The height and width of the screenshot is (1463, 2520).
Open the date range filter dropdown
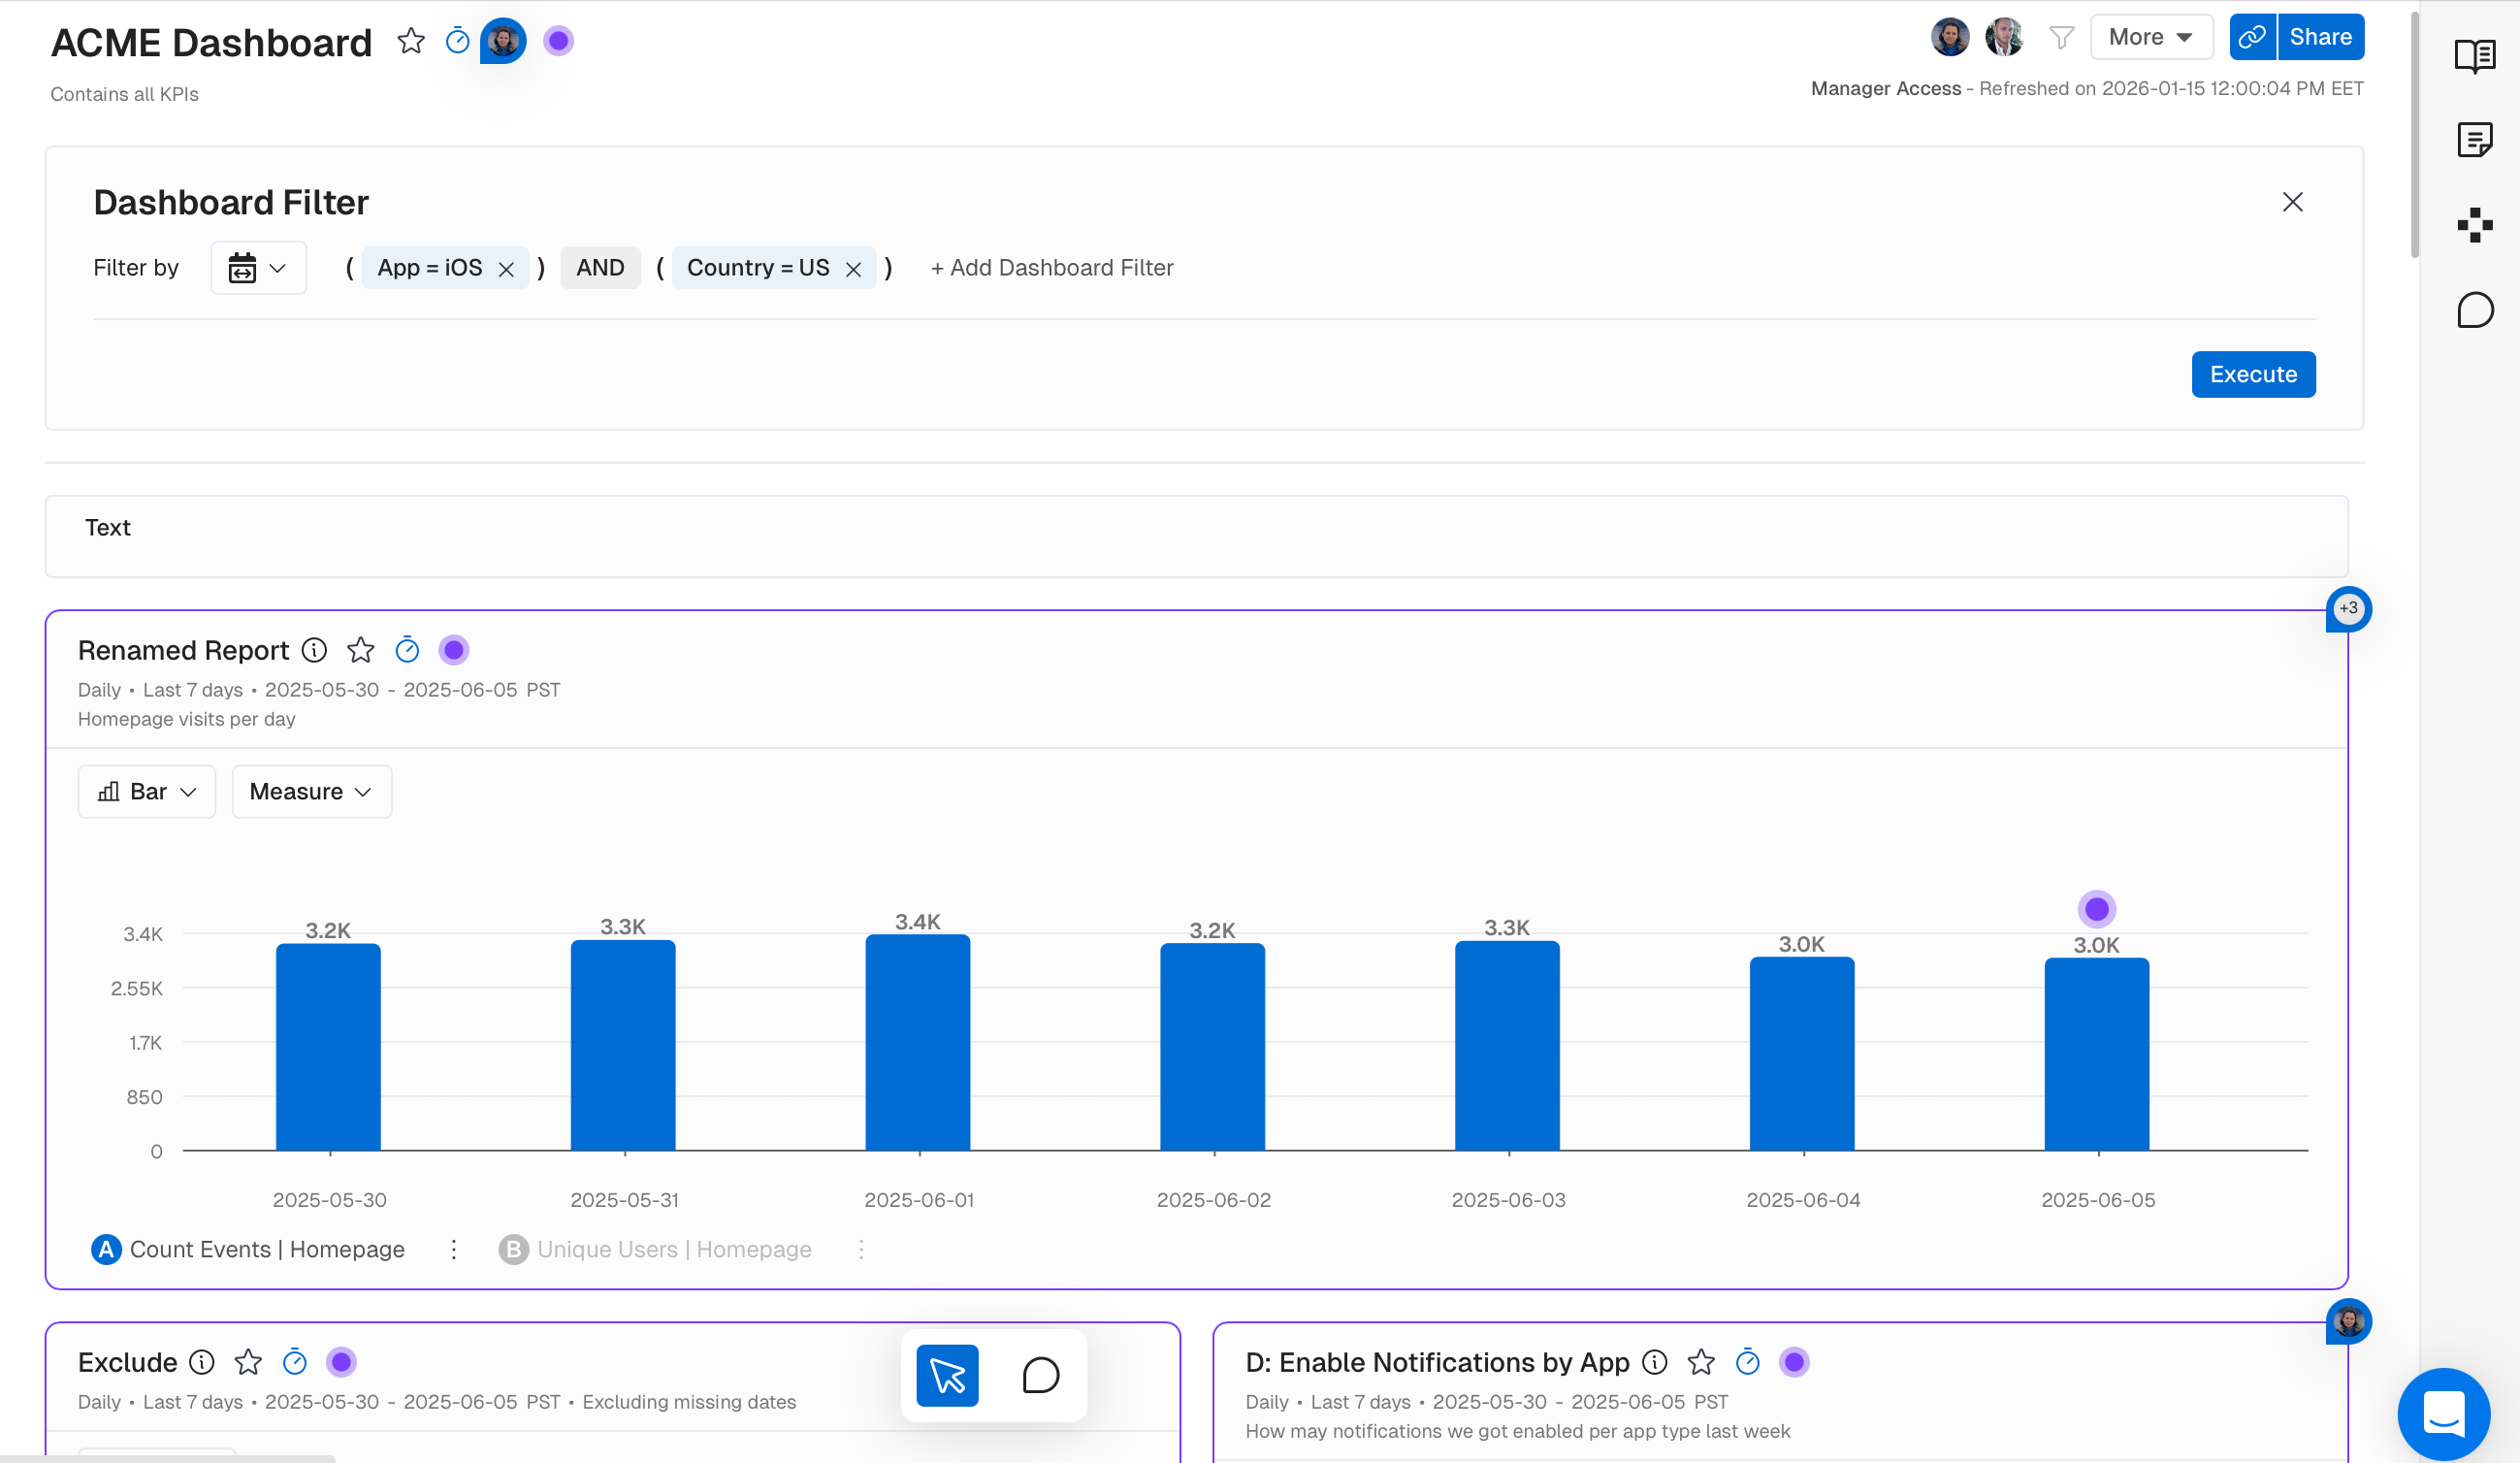pyautogui.click(x=258, y=268)
